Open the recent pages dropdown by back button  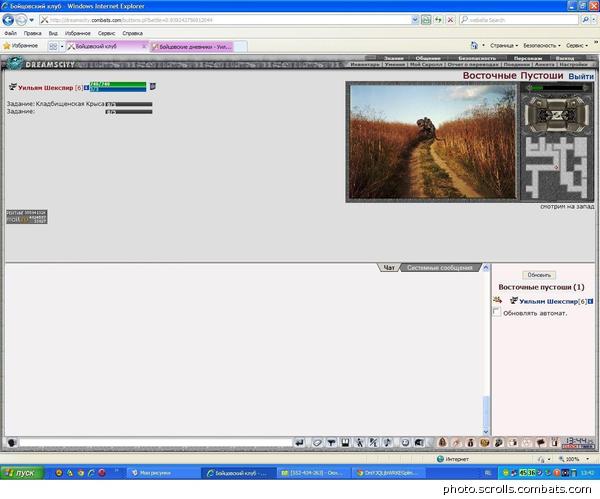[32, 20]
